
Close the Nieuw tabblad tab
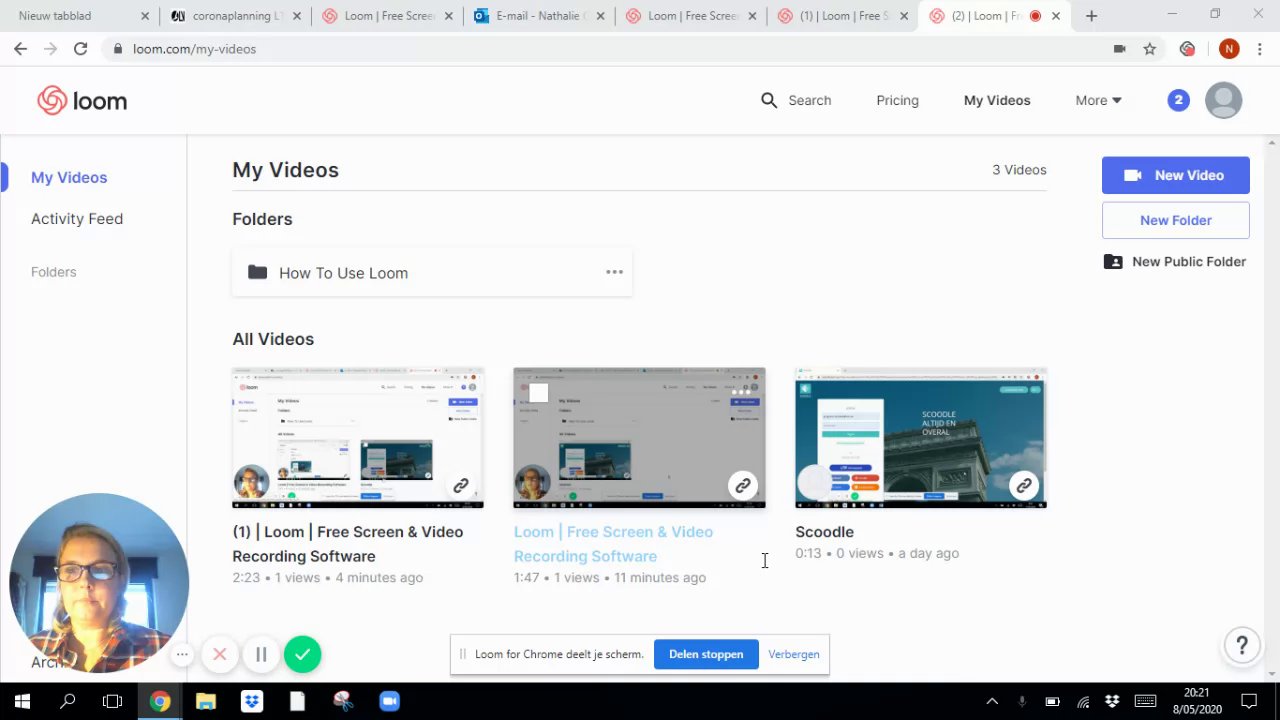tap(144, 16)
